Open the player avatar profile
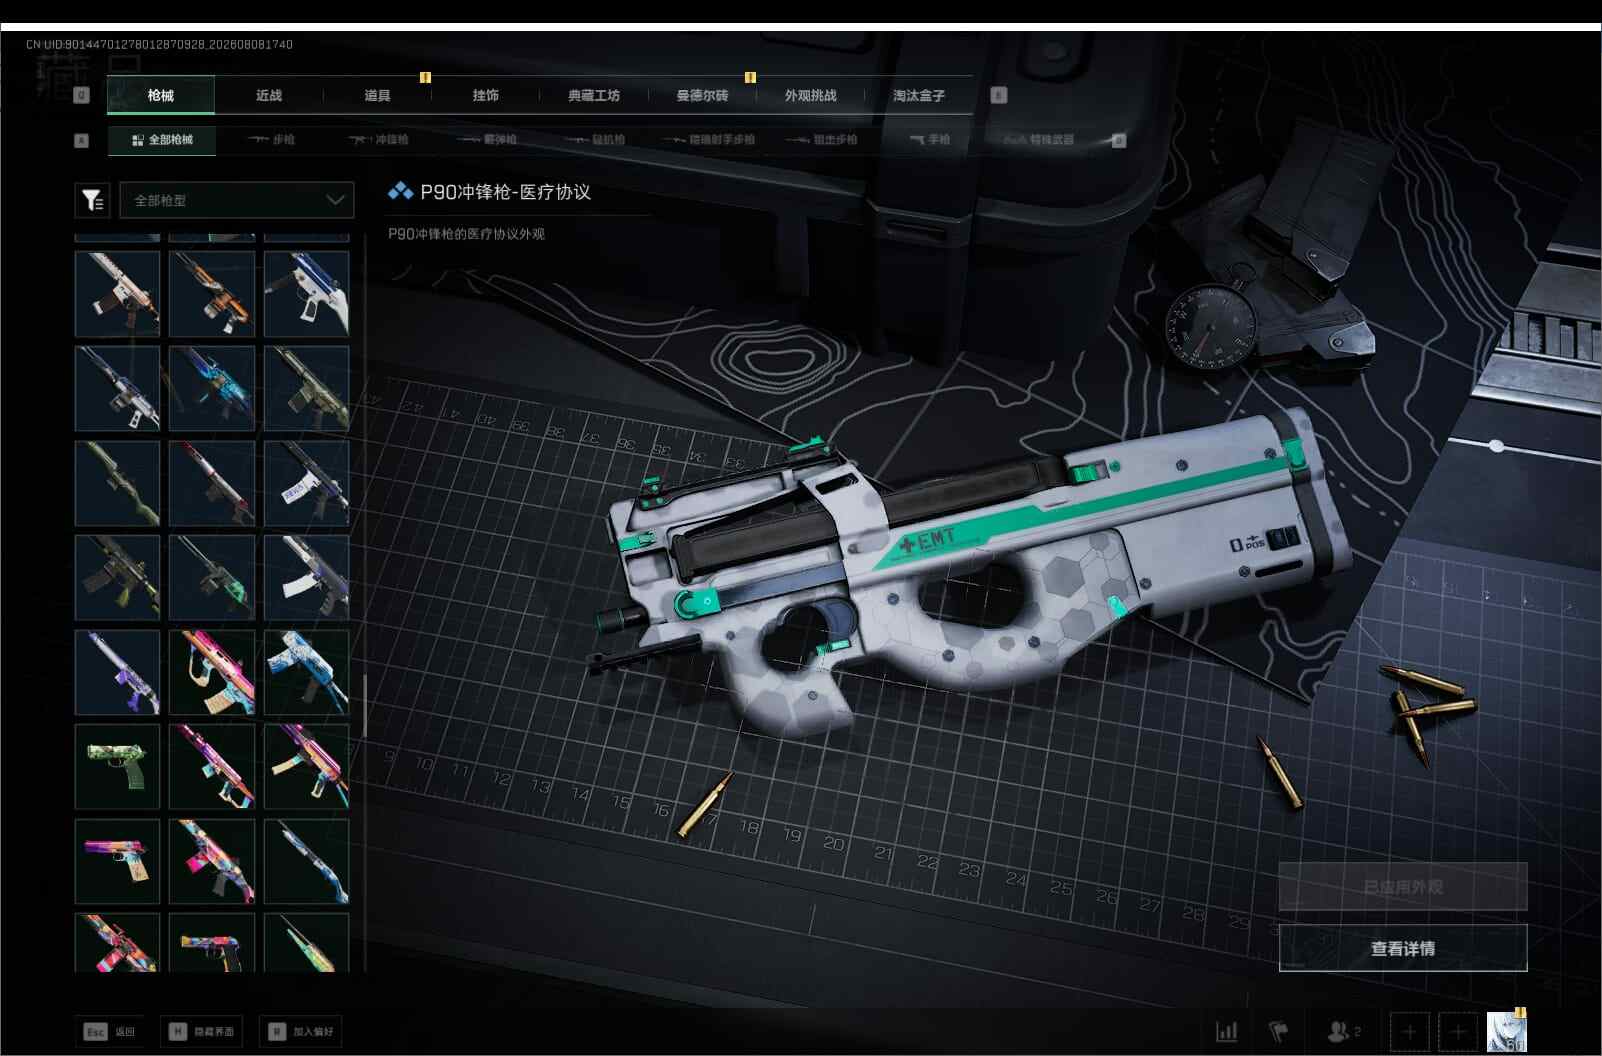This screenshot has width=1602, height=1056. (1507, 1031)
